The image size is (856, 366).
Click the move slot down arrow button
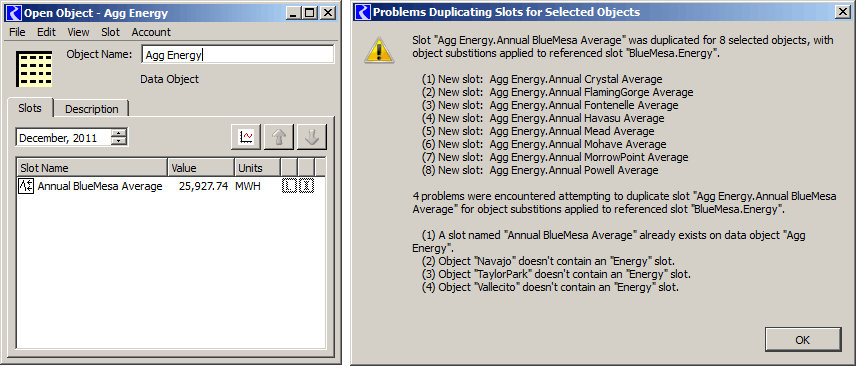(x=312, y=137)
